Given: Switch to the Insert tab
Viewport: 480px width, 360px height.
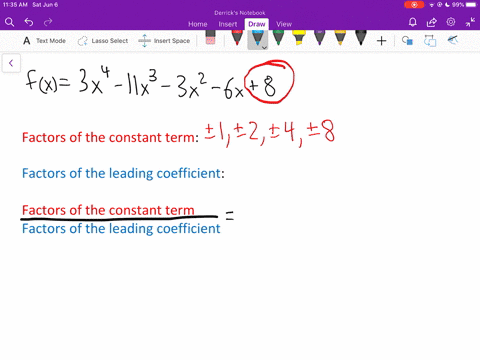Looking at the screenshot, I should (x=228, y=24).
